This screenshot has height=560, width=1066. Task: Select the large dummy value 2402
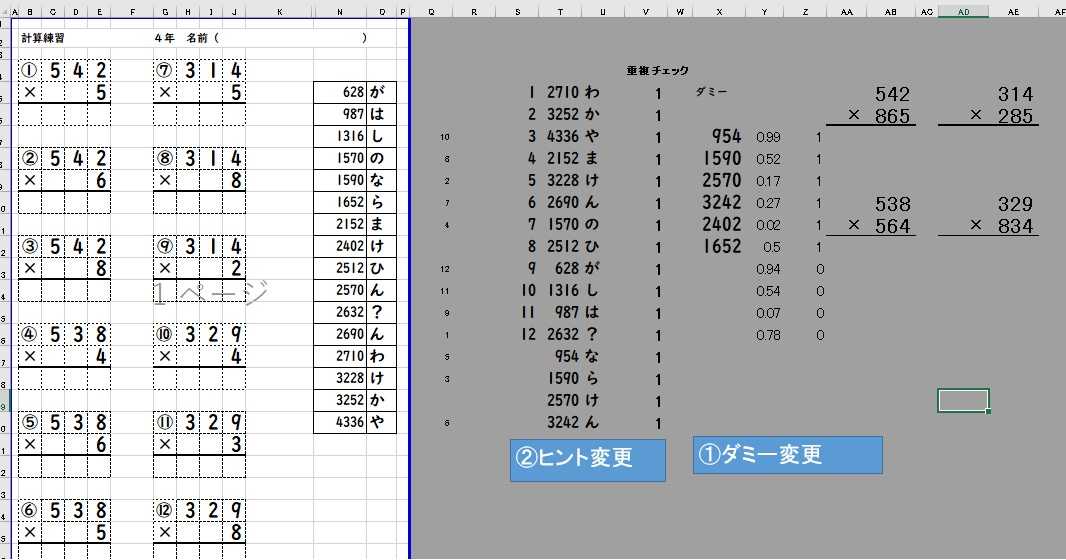pos(722,224)
